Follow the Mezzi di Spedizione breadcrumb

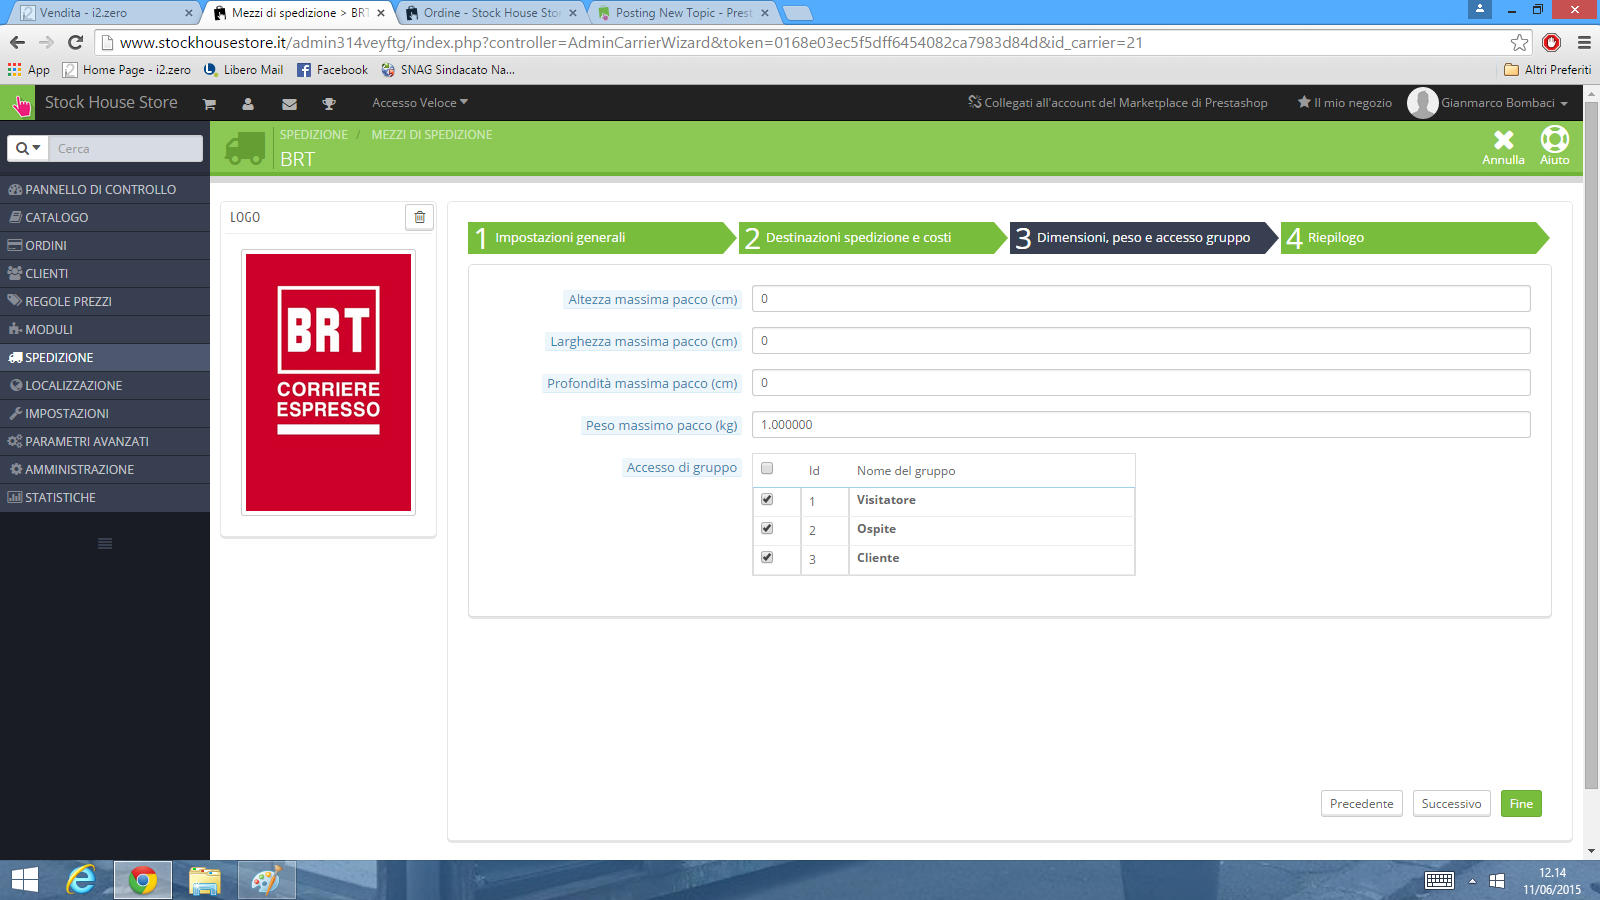(x=432, y=135)
